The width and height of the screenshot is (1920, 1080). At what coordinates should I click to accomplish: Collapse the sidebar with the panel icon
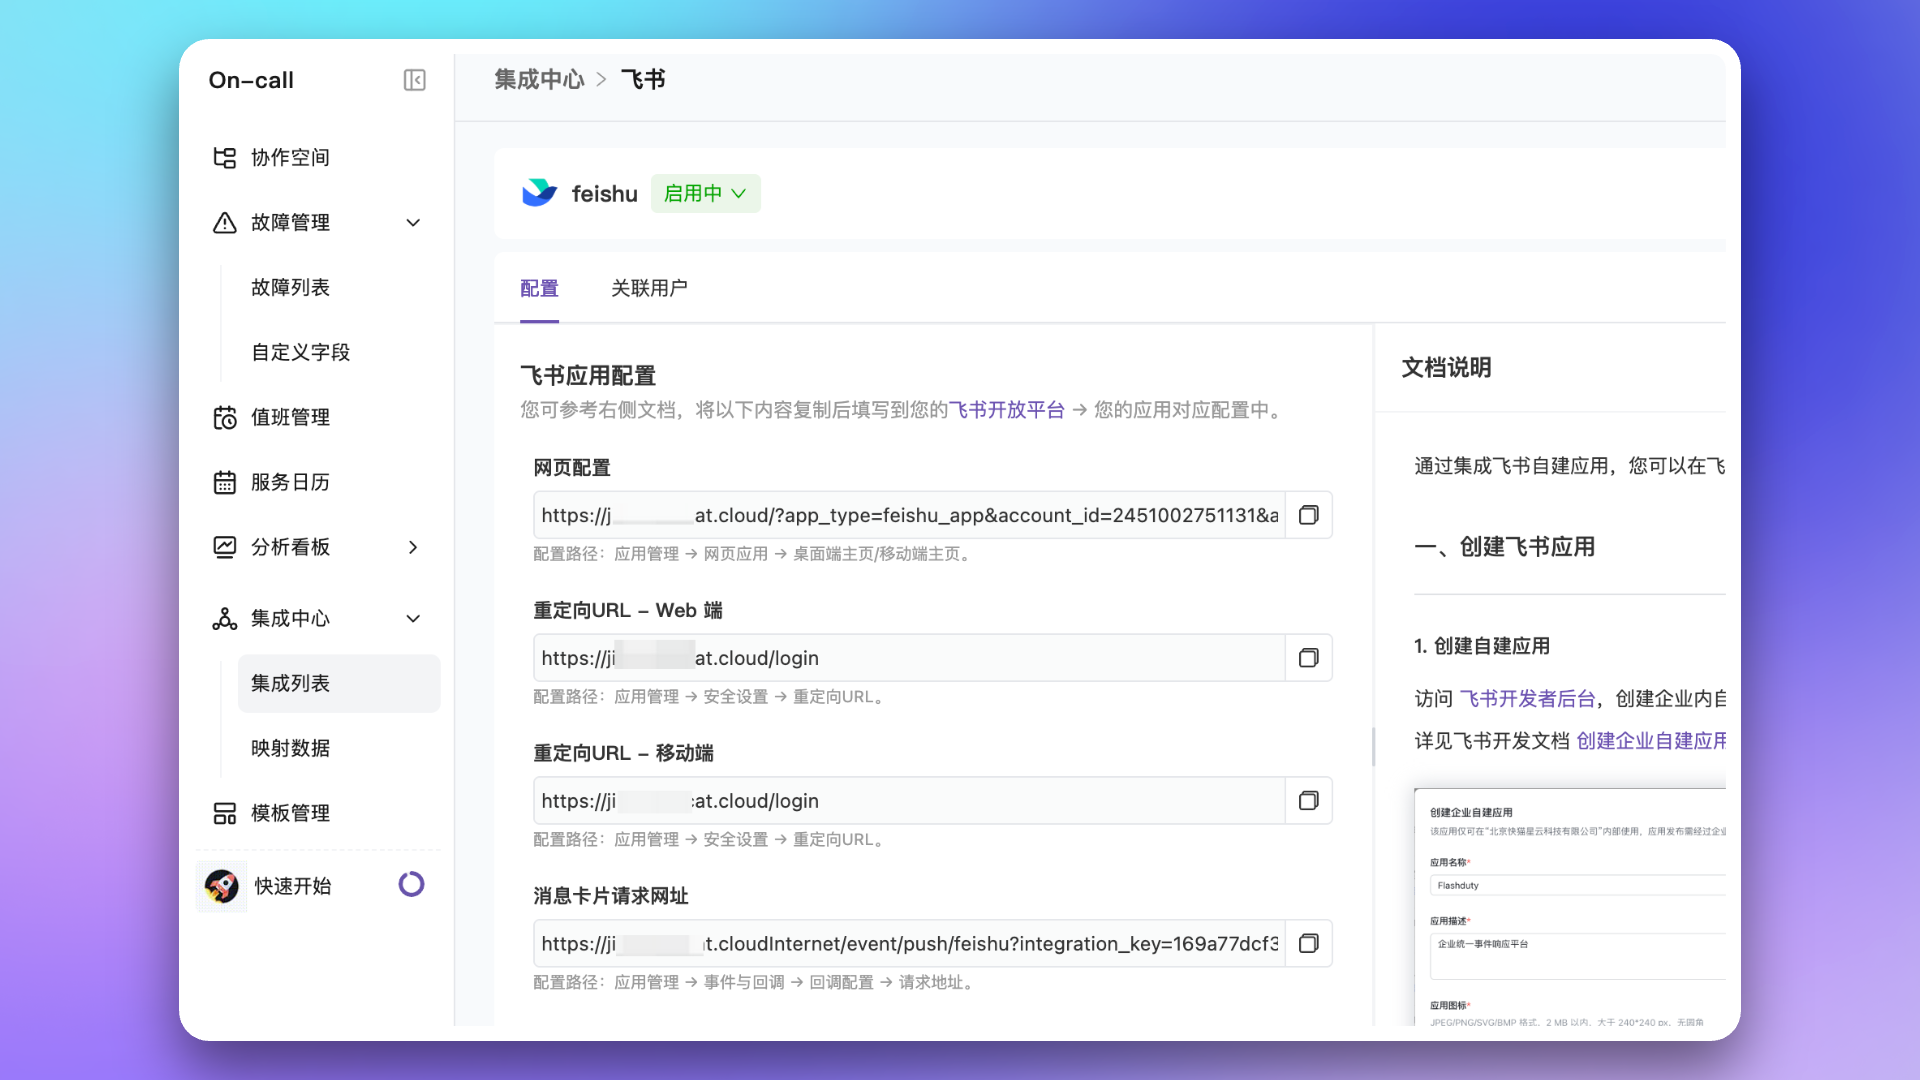click(x=414, y=80)
